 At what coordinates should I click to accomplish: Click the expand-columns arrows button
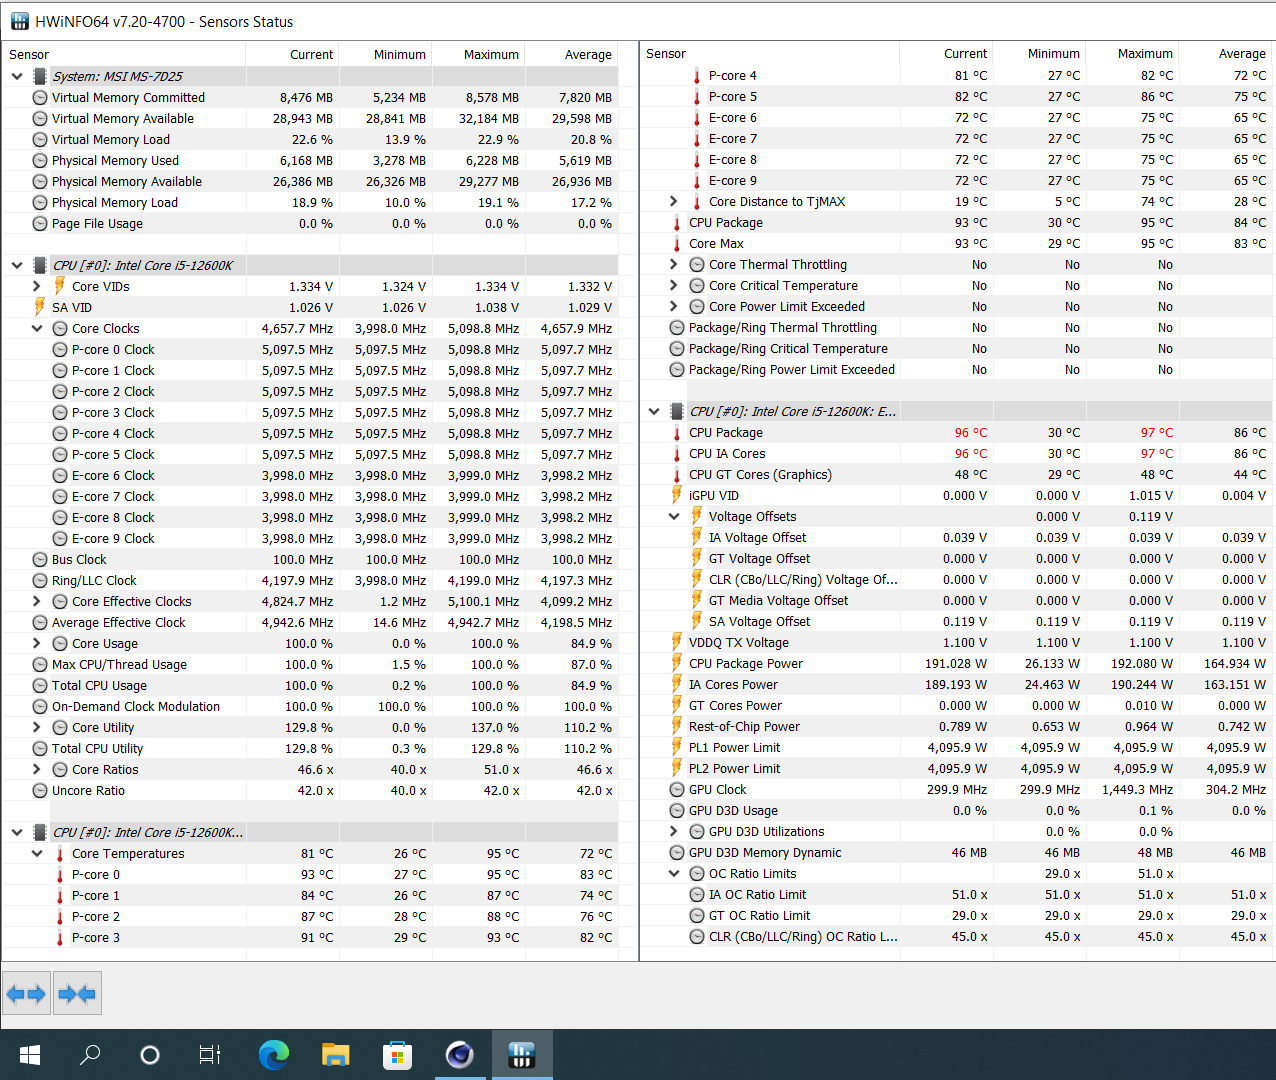point(26,994)
